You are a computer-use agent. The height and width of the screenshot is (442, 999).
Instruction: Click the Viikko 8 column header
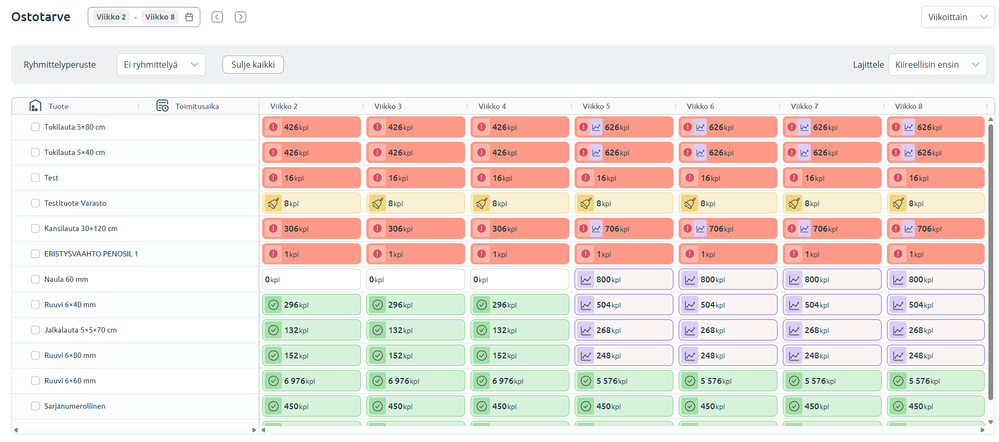click(x=909, y=106)
